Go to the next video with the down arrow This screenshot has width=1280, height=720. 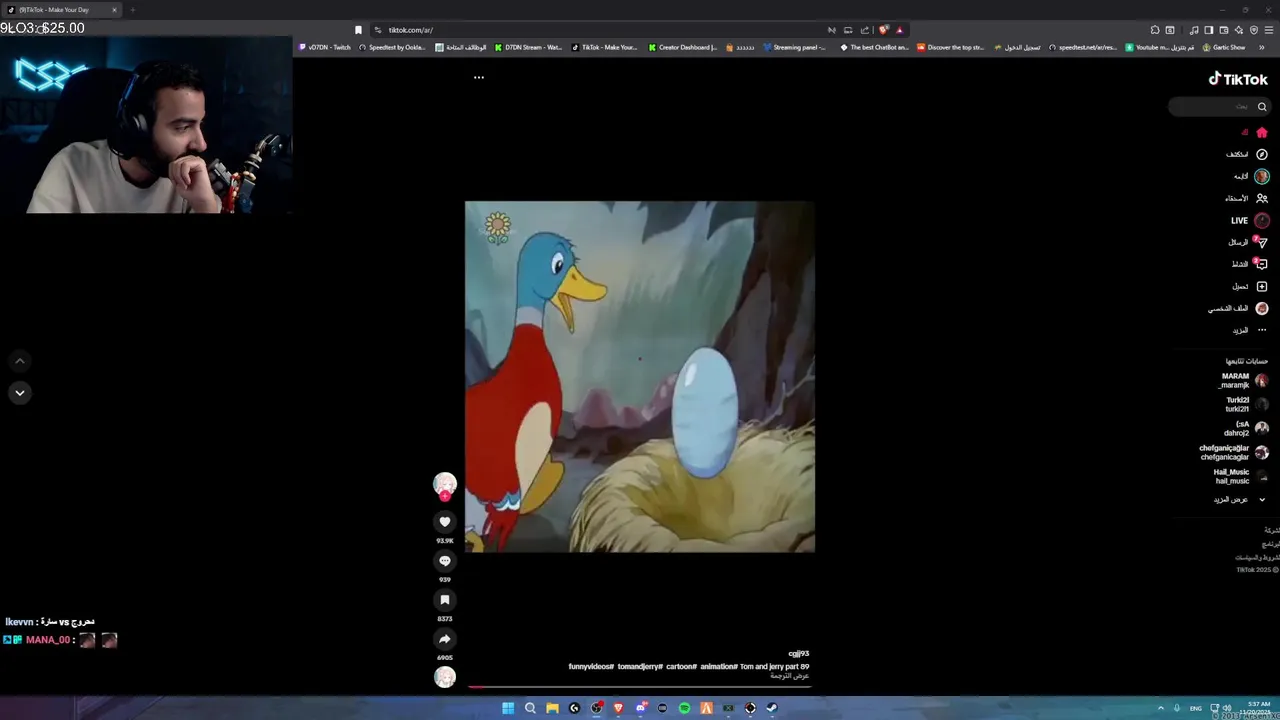(x=19, y=393)
